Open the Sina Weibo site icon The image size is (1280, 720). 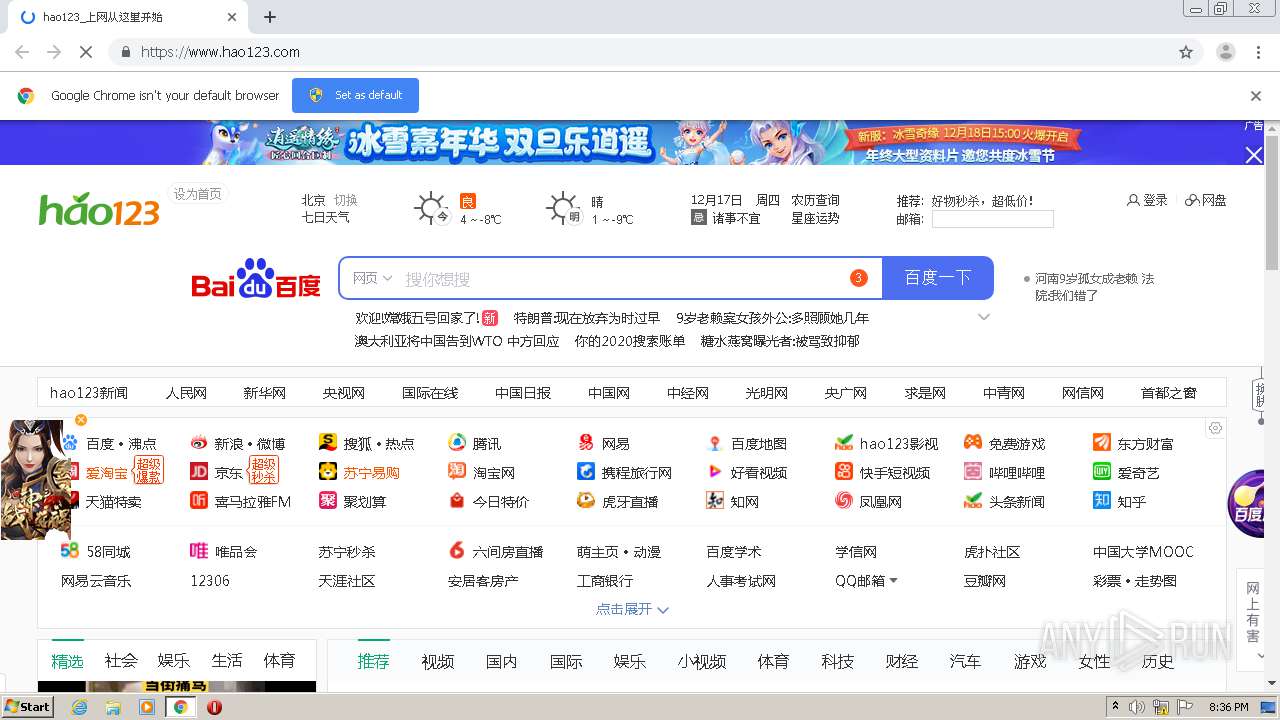pyautogui.click(x=199, y=443)
